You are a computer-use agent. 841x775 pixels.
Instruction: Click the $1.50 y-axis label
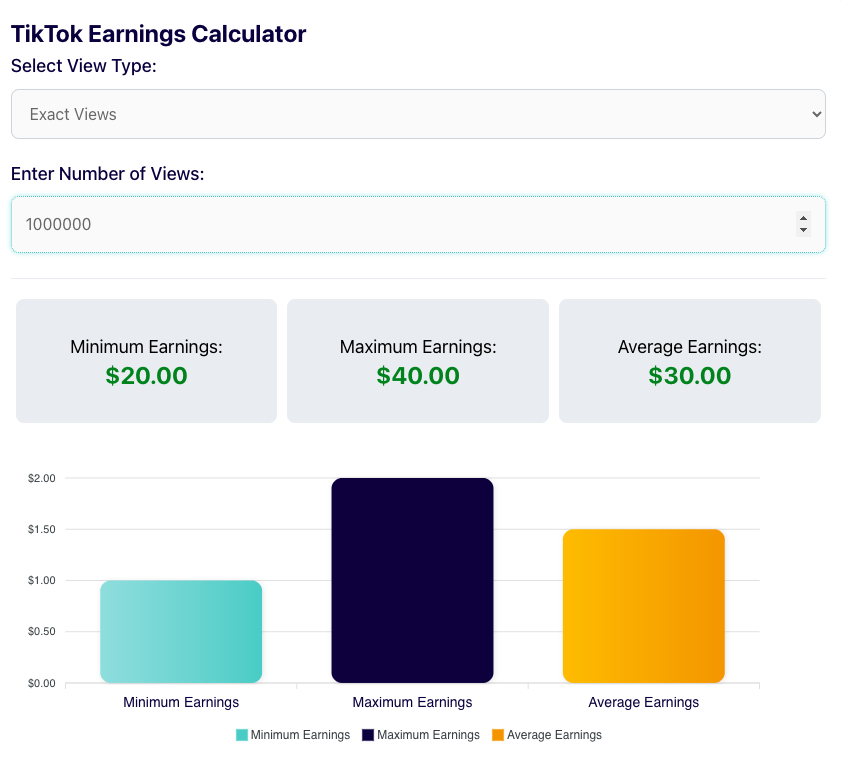42,529
